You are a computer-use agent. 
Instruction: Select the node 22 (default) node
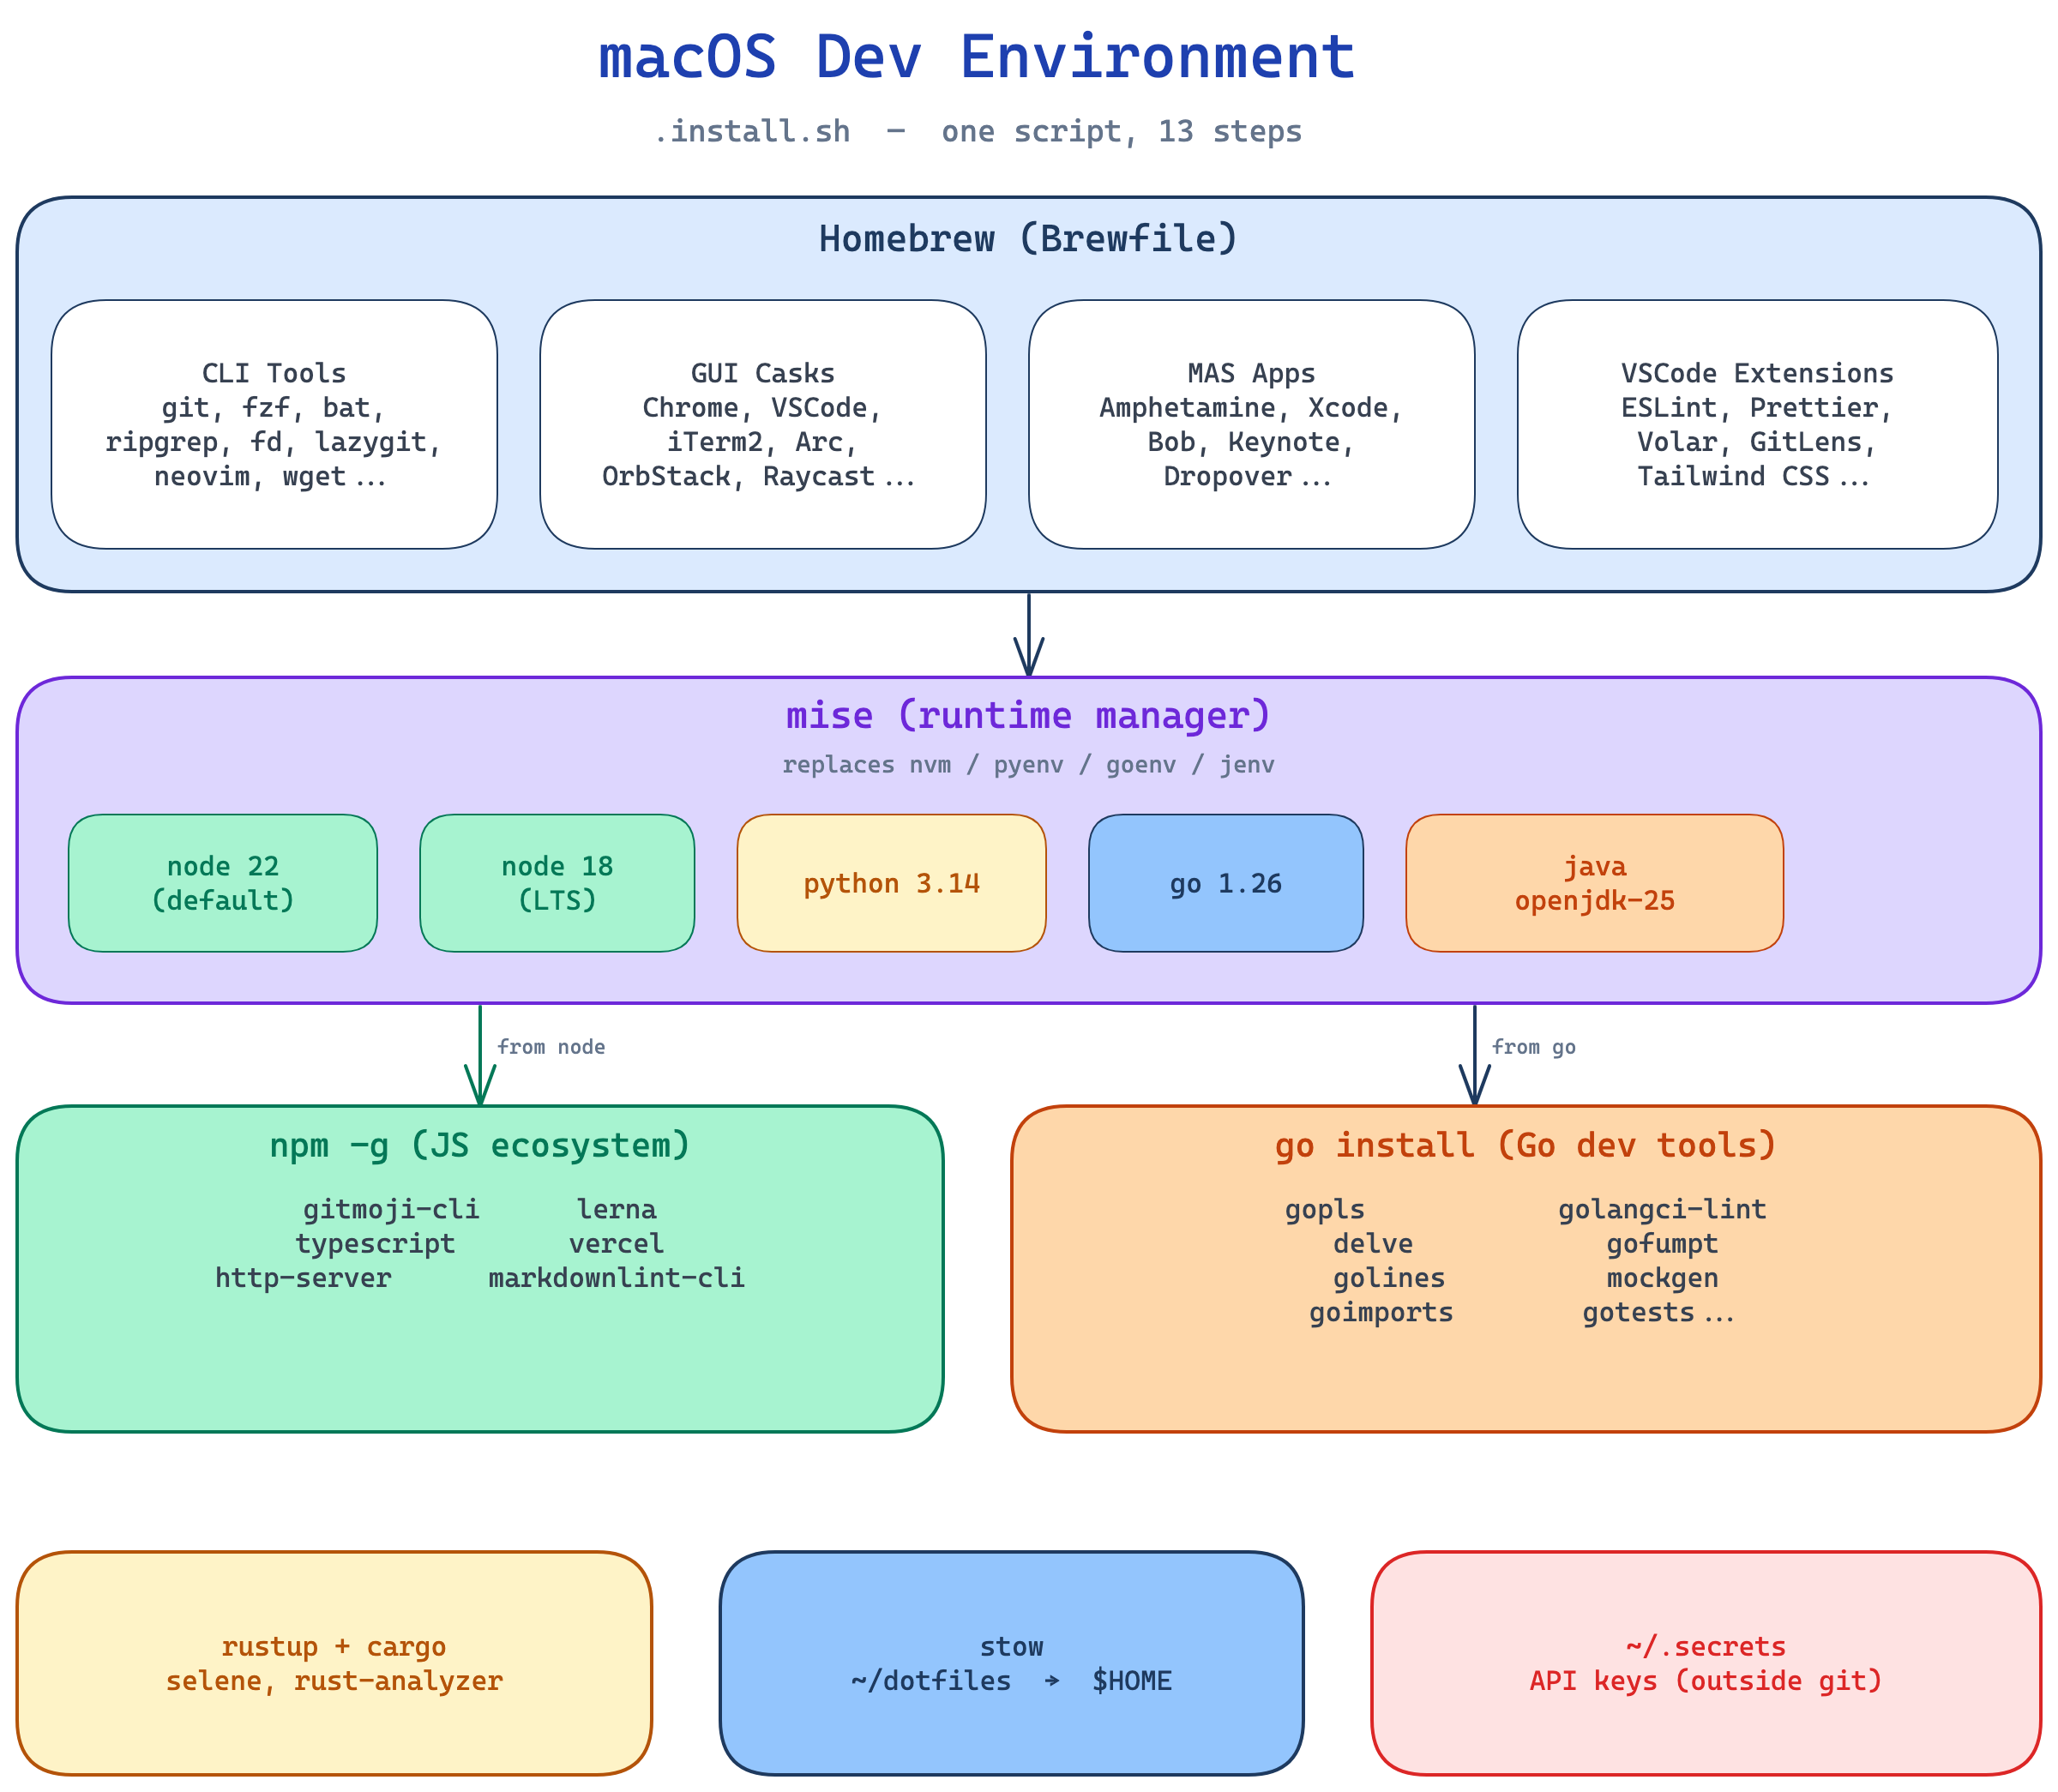(223, 883)
